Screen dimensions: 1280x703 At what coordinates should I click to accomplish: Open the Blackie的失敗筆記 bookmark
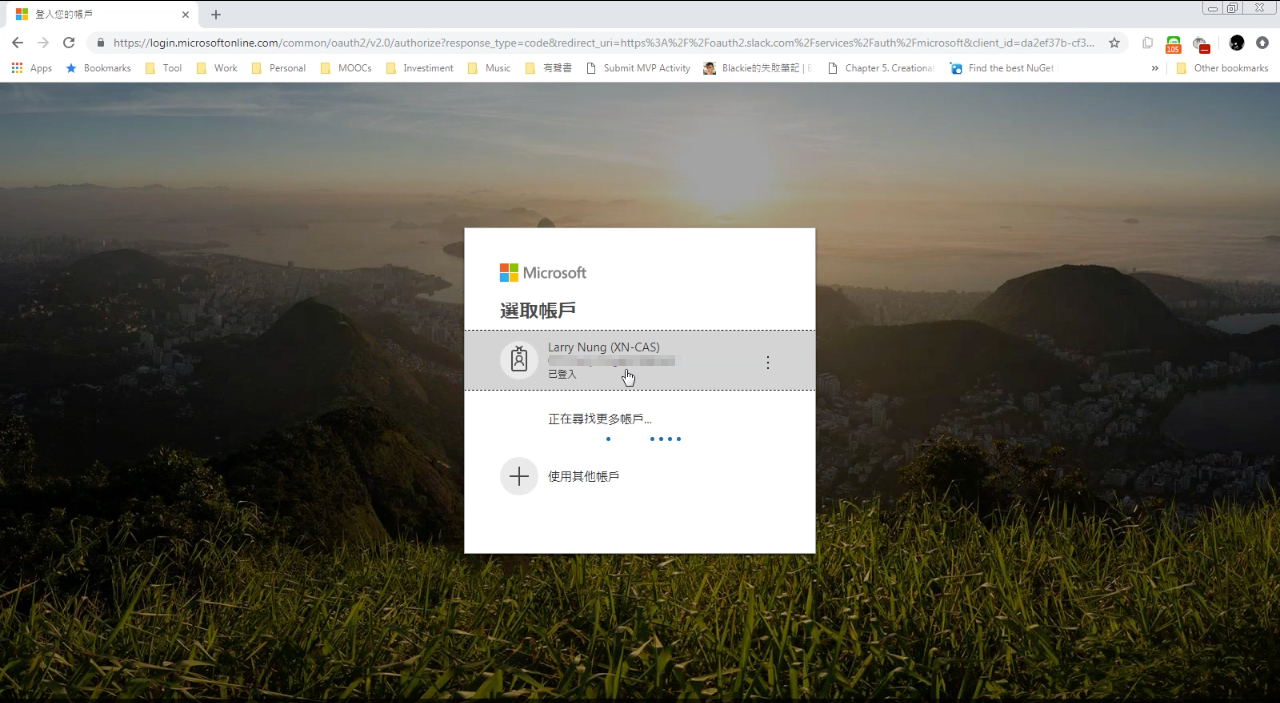pyautogui.click(x=758, y=68)
